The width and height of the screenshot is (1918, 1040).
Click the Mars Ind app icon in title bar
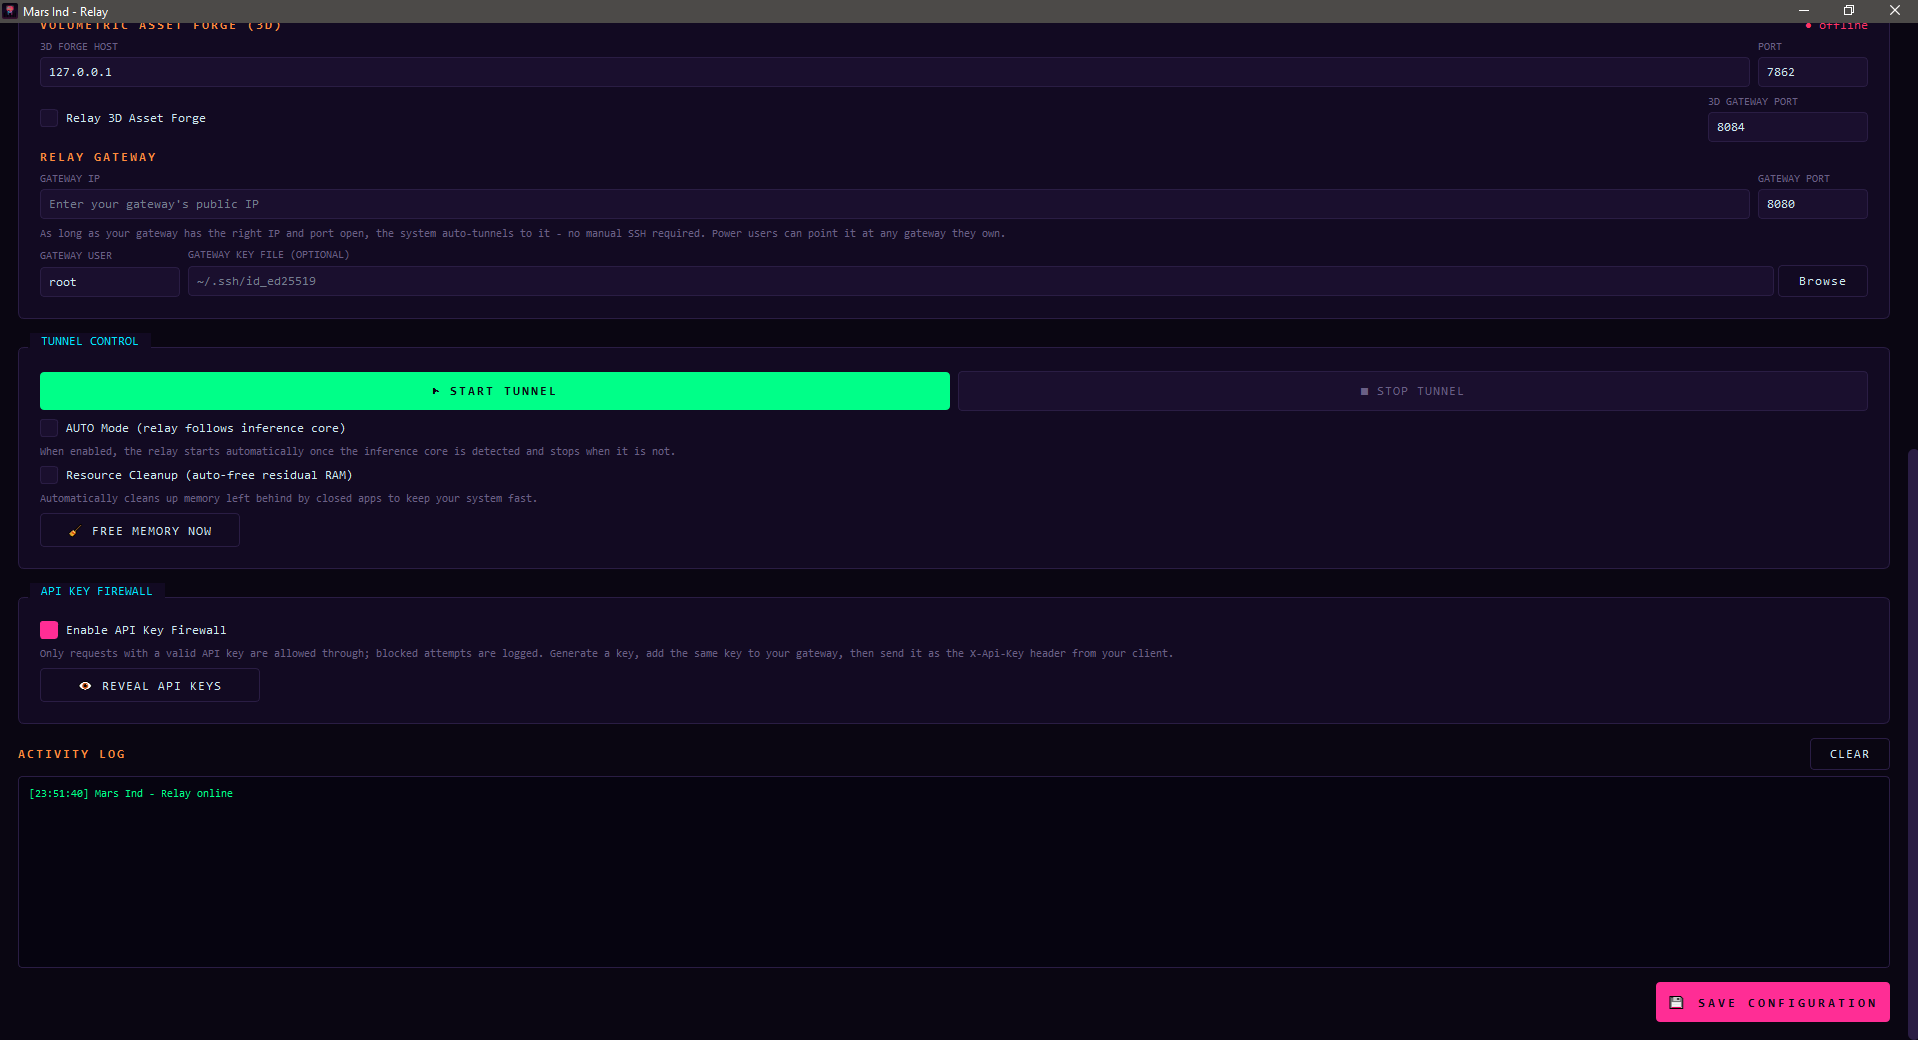coord(10,11)
